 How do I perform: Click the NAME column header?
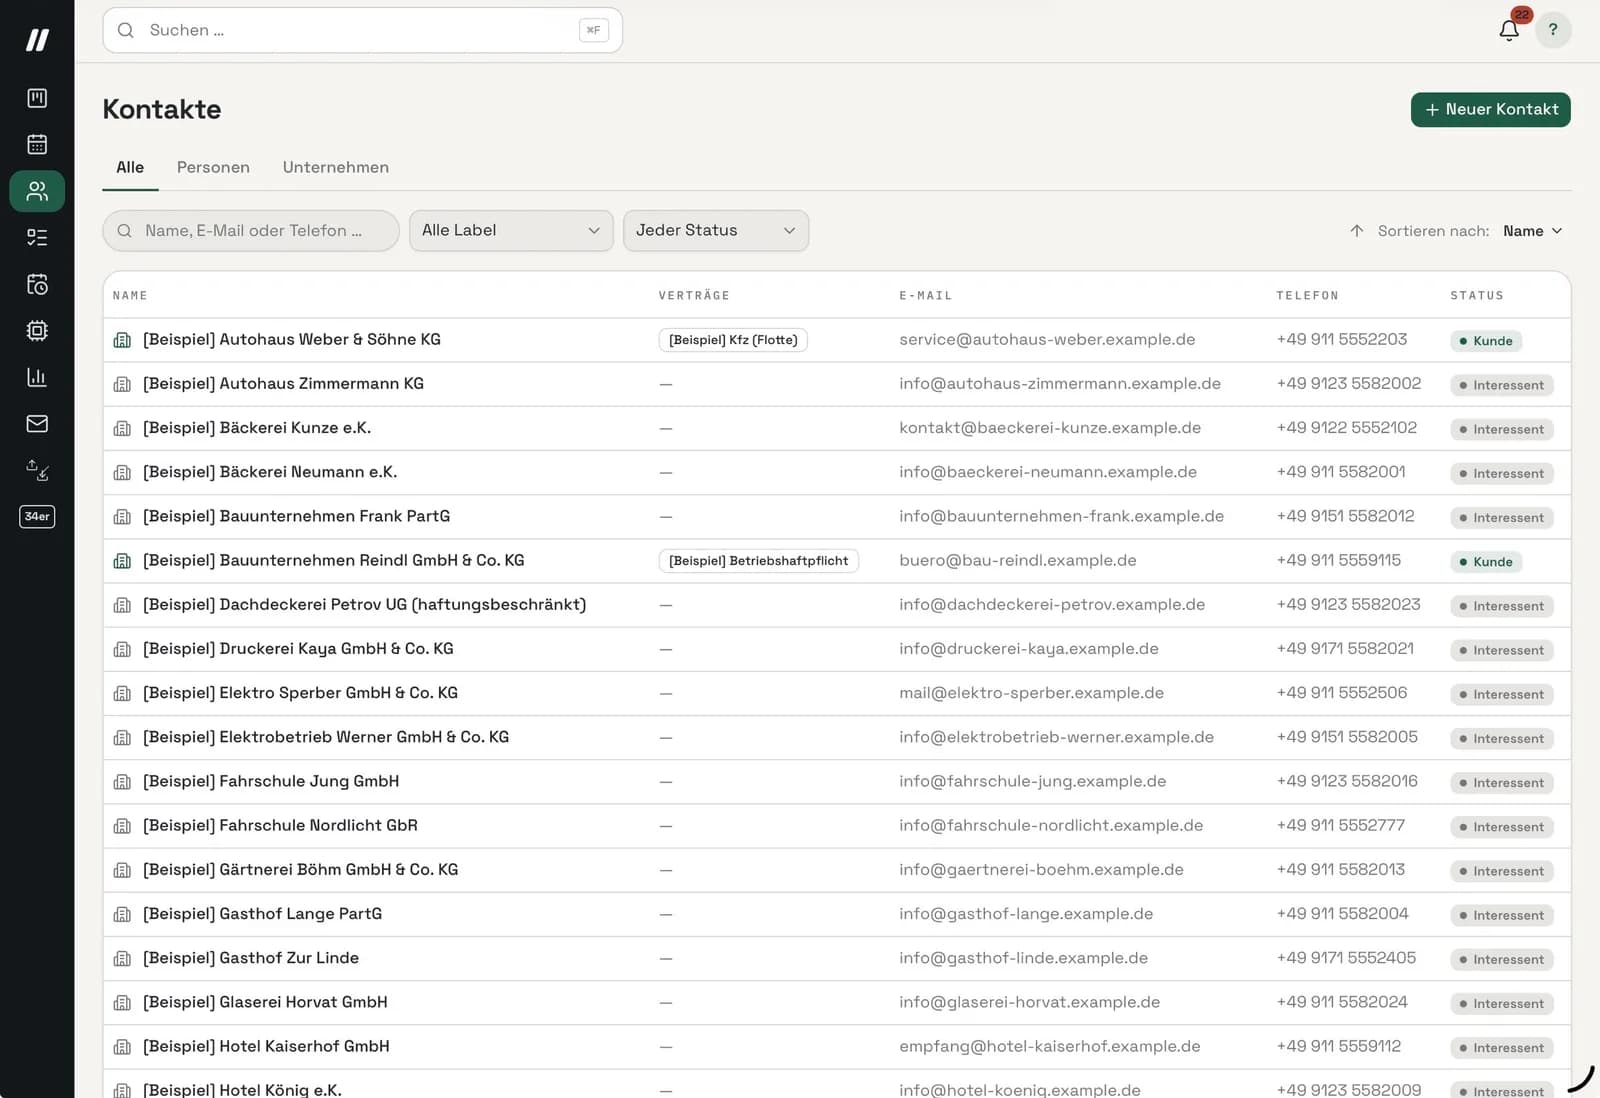[x=130, y=295]
